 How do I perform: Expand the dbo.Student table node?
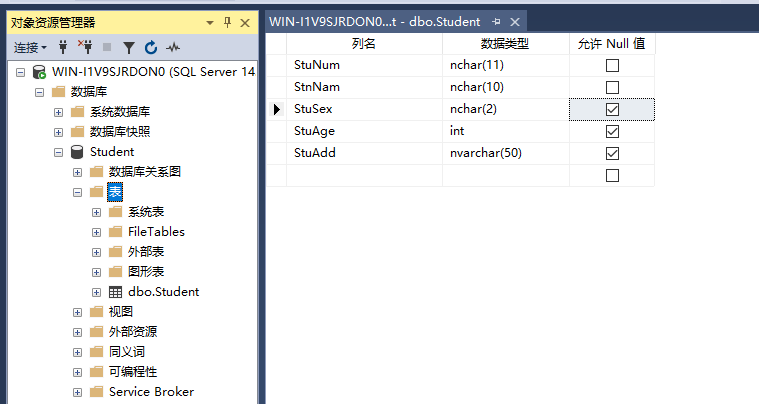[x=96, y=292]
